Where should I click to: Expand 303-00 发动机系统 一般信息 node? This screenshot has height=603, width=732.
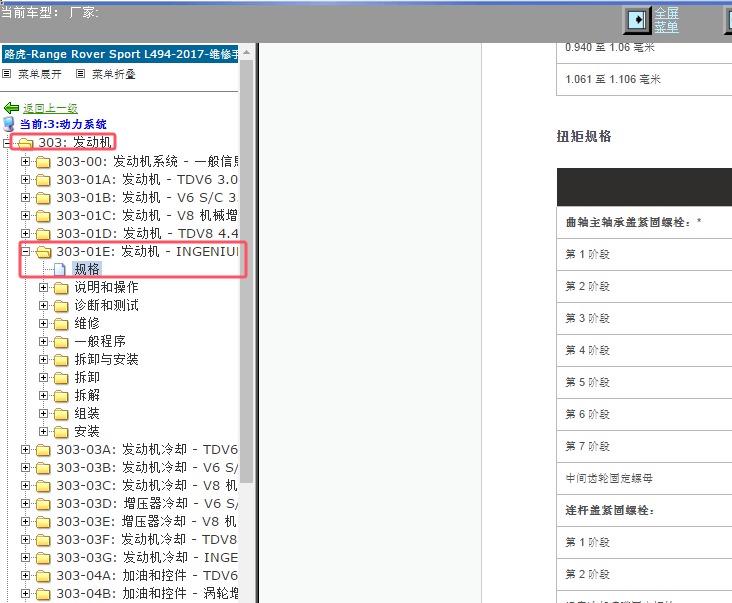(x=25, y=161)
